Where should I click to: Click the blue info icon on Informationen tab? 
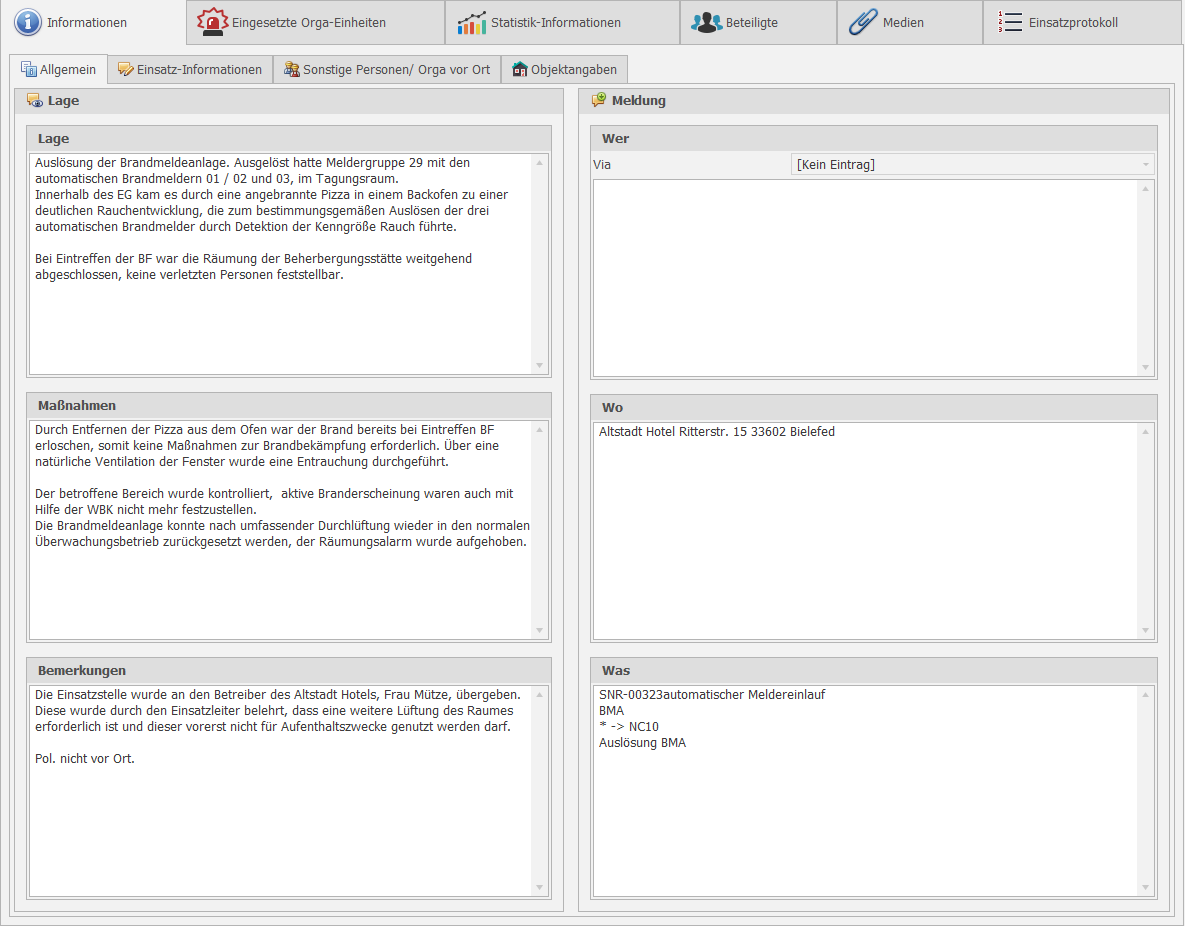(x=27, y=22)
